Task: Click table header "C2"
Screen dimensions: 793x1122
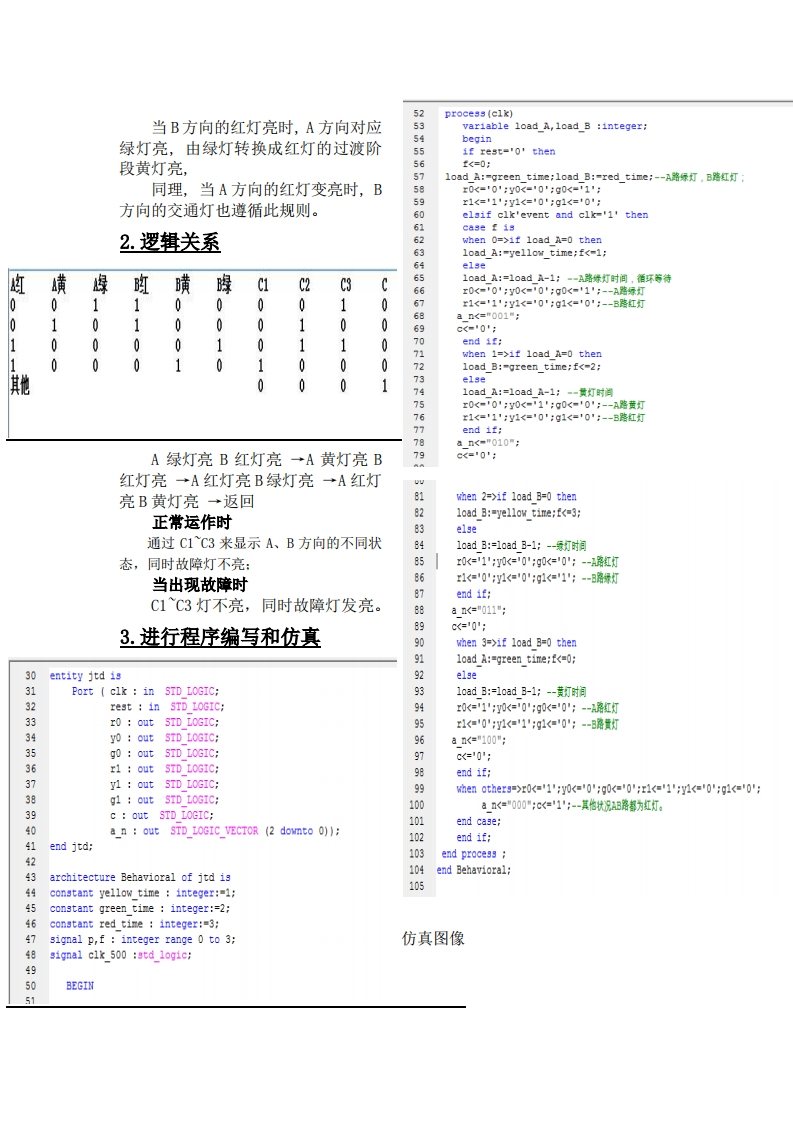Action: pos(304,285)
